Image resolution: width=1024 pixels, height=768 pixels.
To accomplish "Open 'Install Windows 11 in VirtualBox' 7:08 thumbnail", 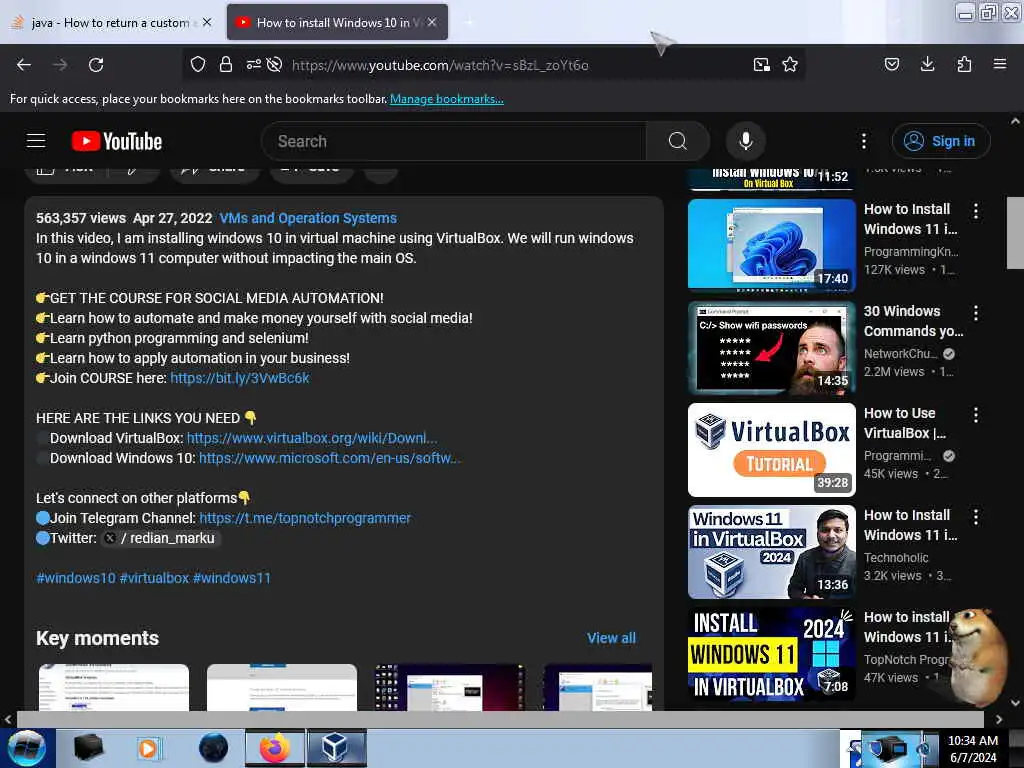I will click(x=771, y=654).
